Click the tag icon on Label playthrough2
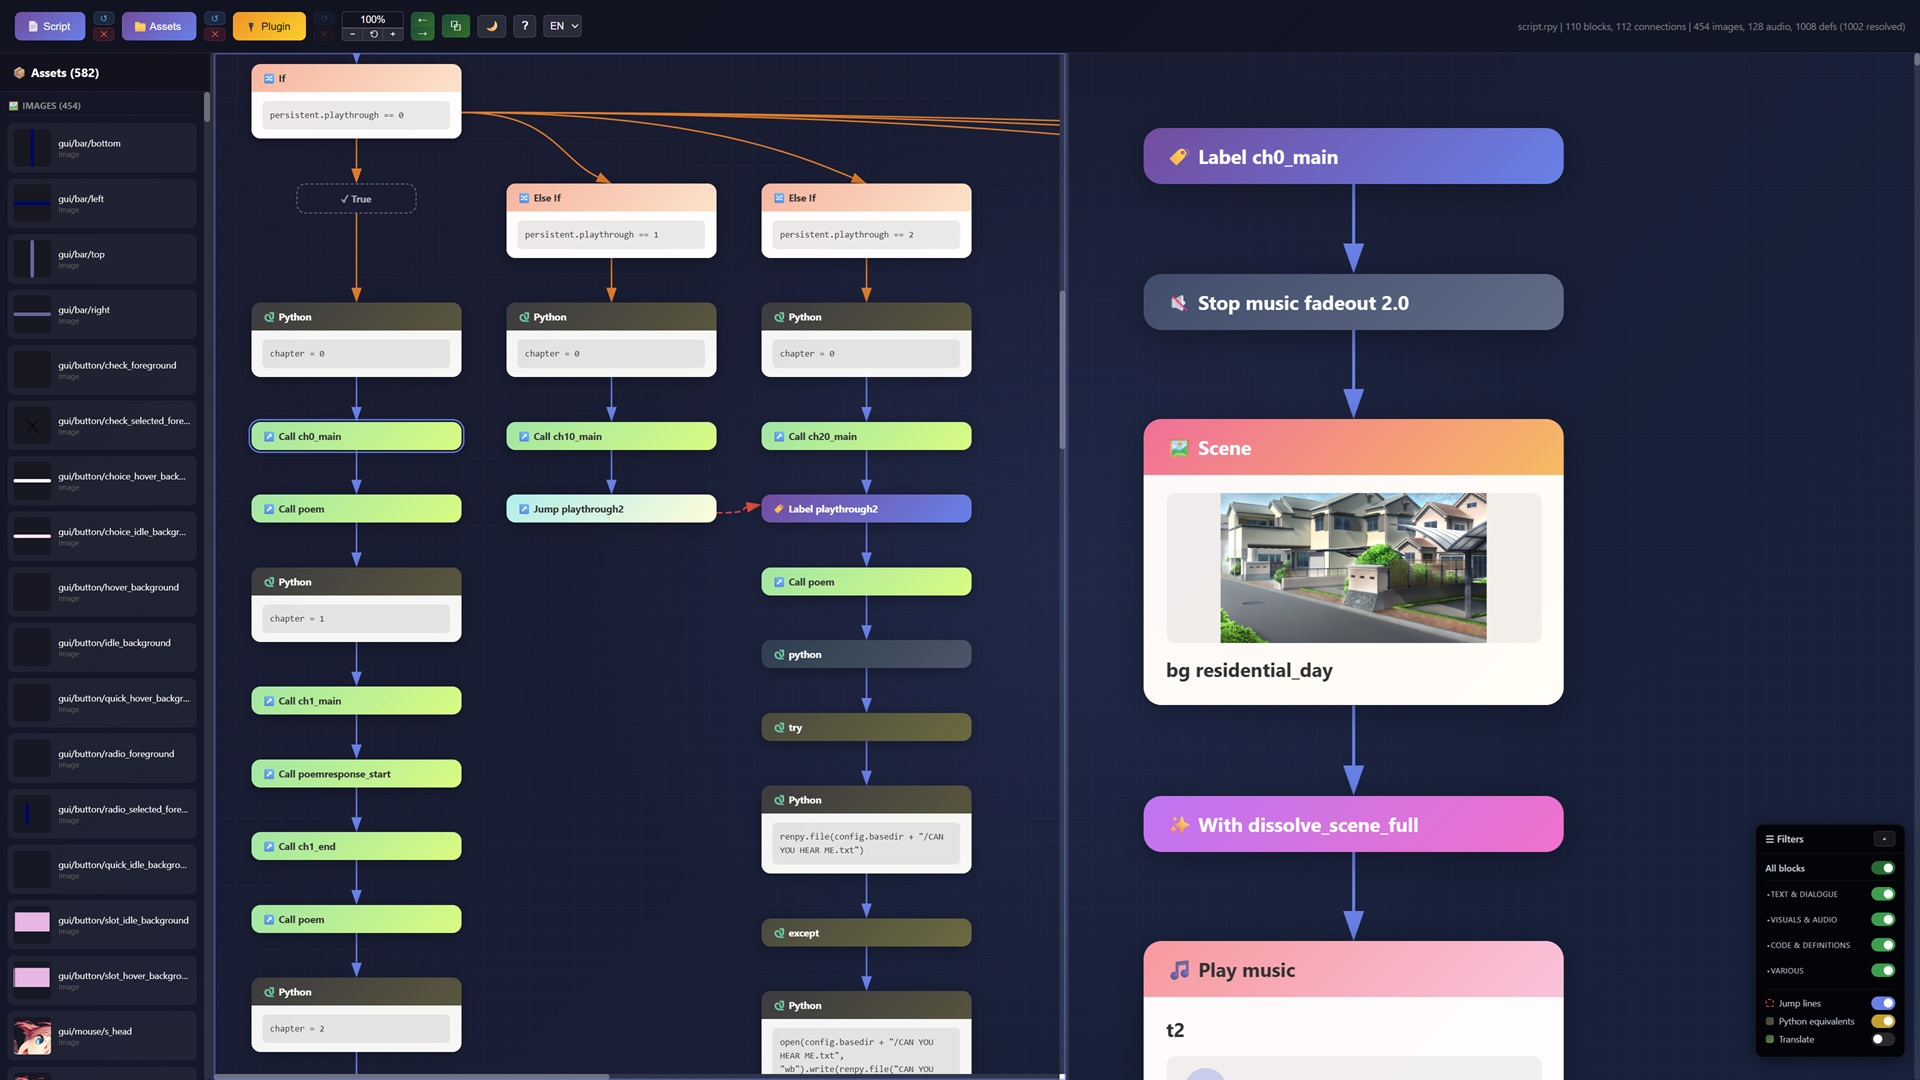This screenshot has height=1080, width=1920. tap(779, 509)
